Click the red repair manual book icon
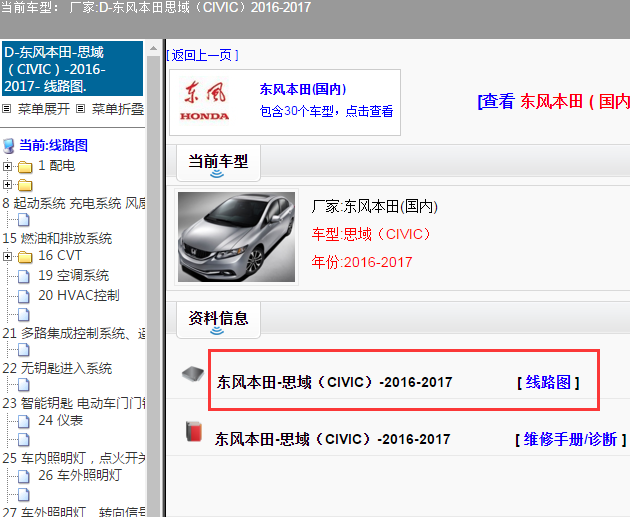The height and width of the screenshot is (517, 630). (x=194, y=432)
